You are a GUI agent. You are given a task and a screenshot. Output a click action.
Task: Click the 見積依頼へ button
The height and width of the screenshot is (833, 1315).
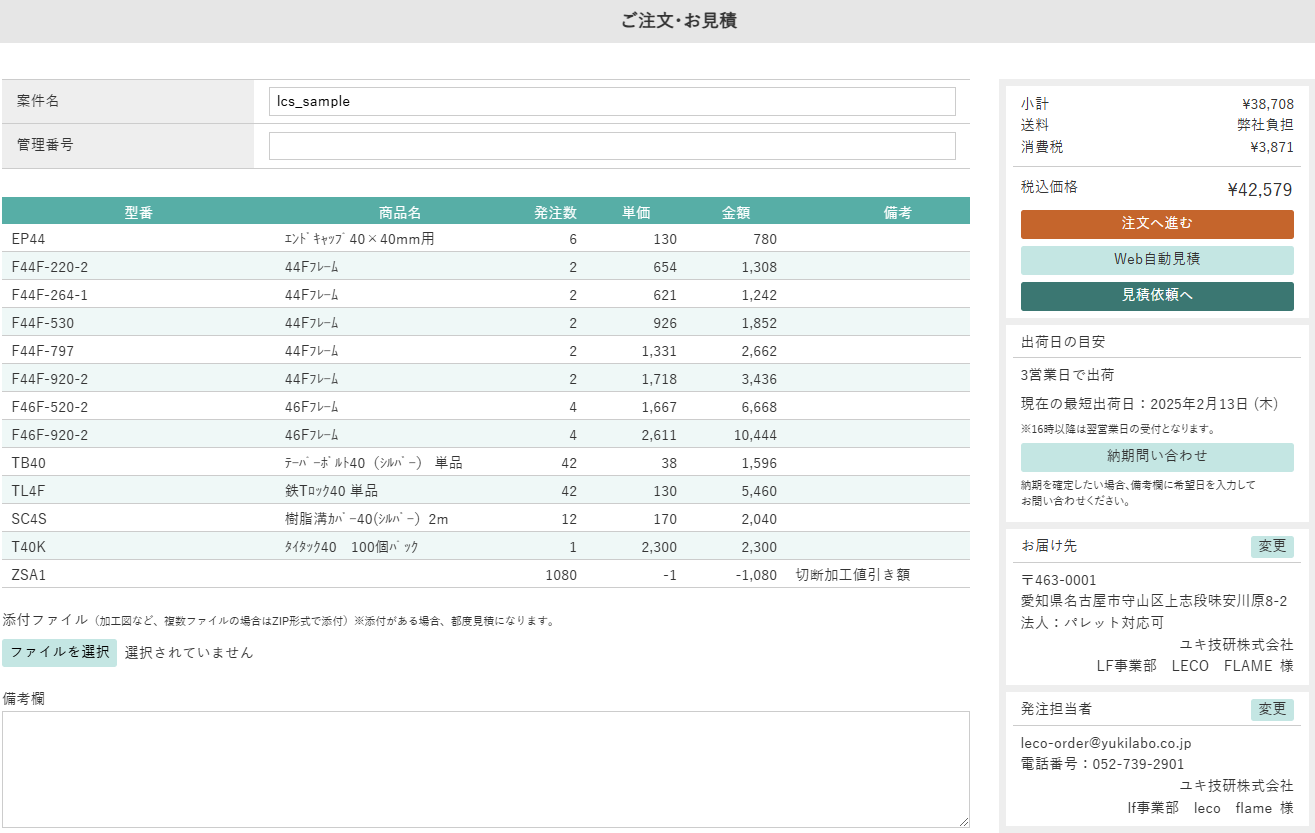[x=1157, y=296]
